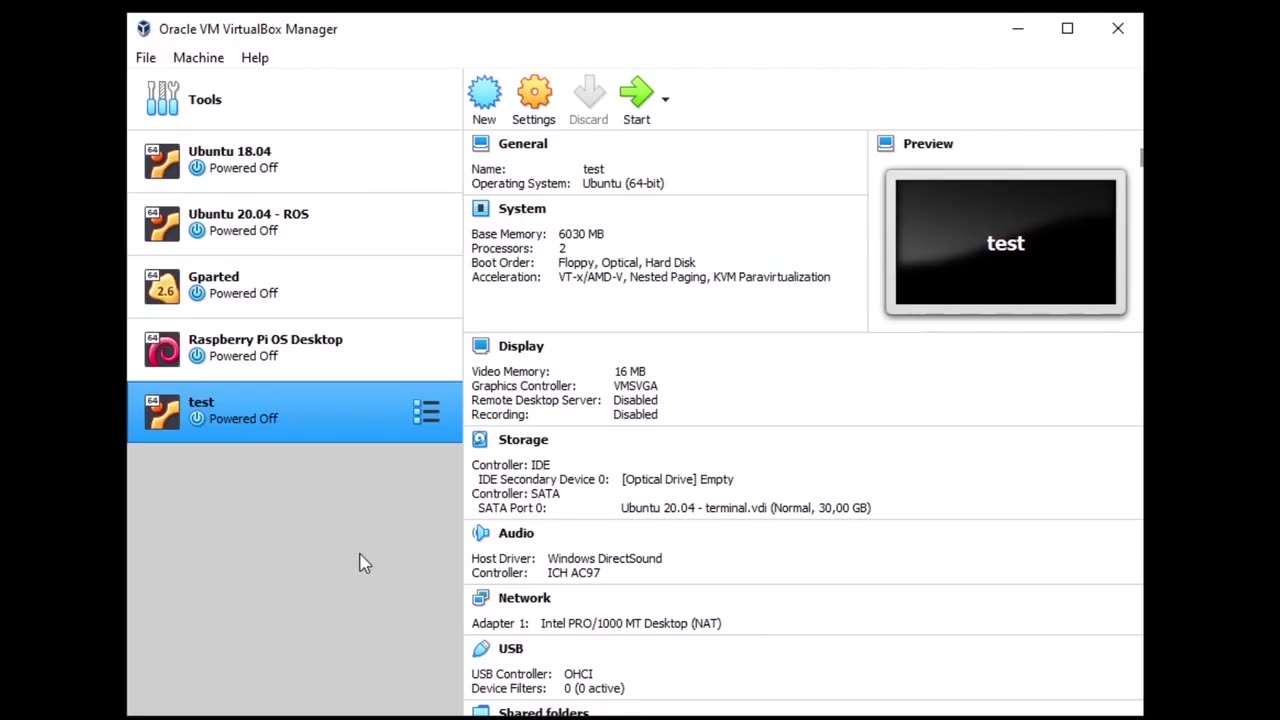
Task: Click the Display section monitor icon
Action: pyautogui.click(x=481, y=346)
